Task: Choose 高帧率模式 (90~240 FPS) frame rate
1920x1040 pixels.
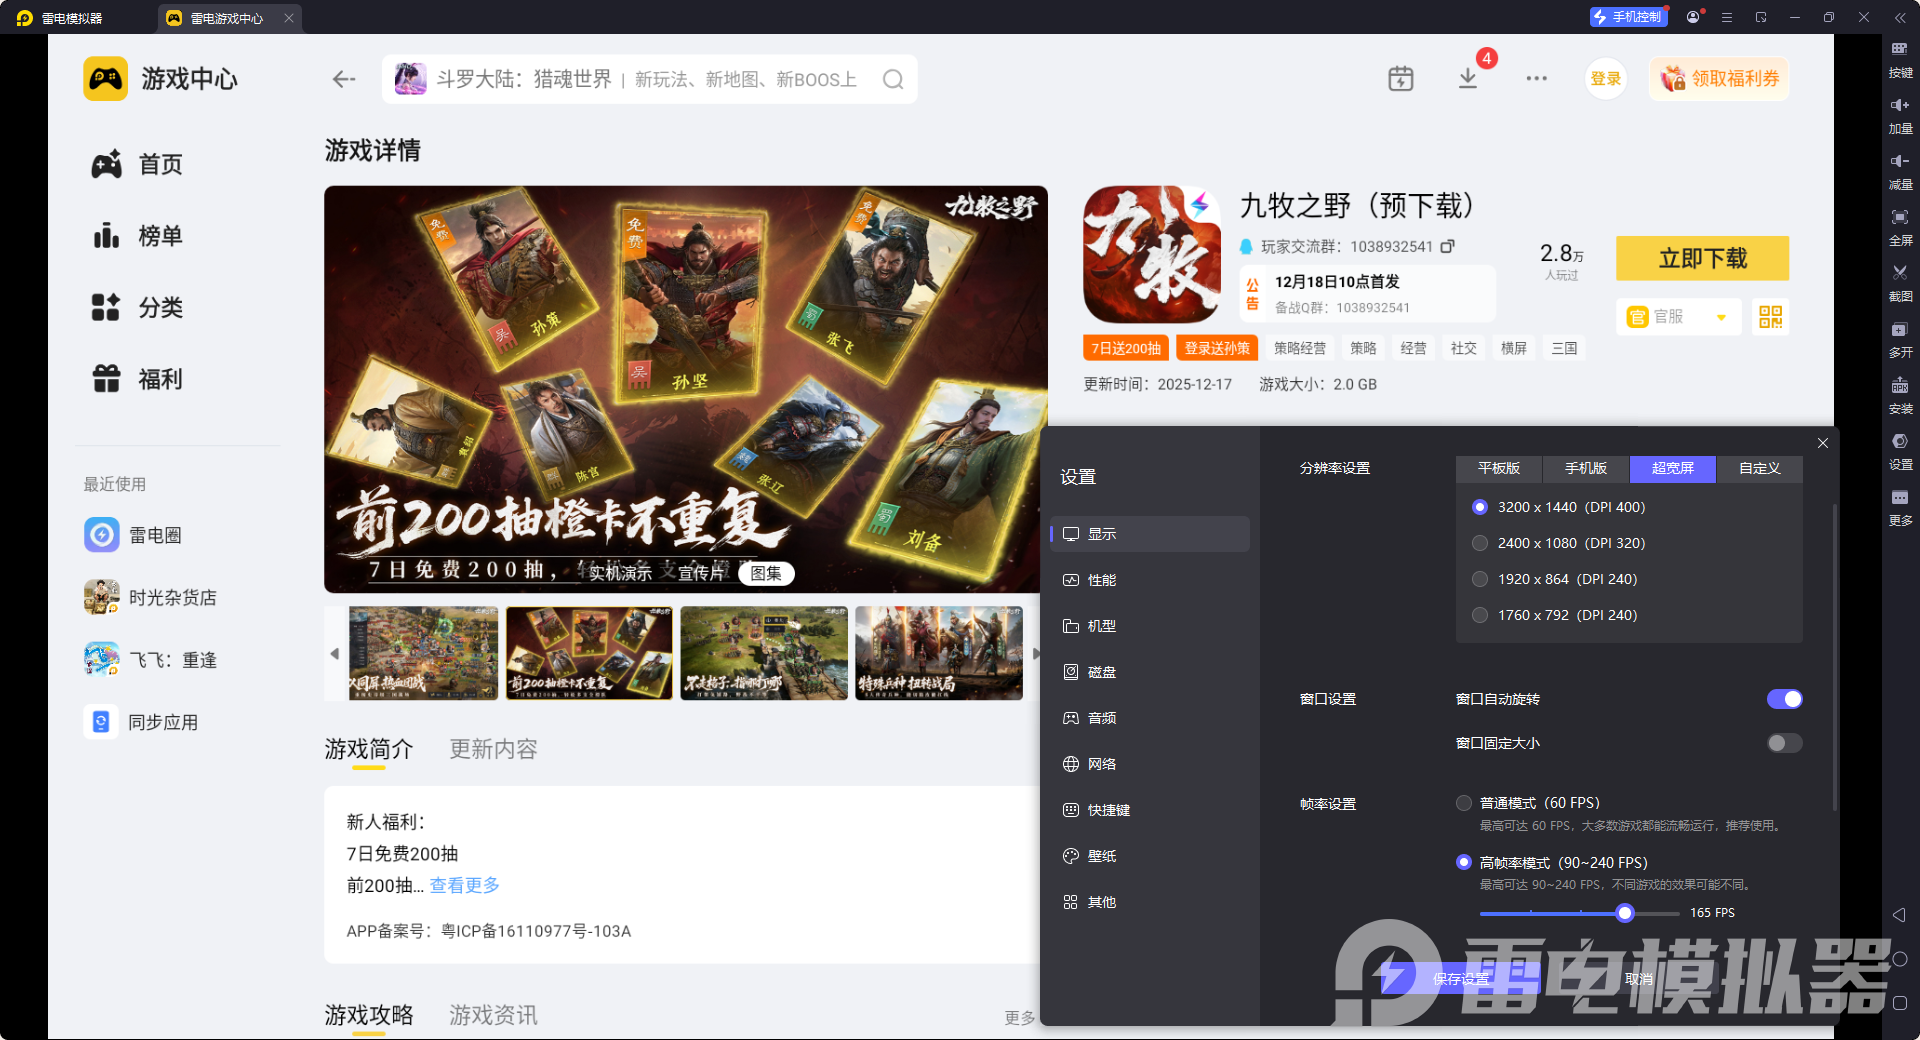Action: click(x=1464, y=862)
